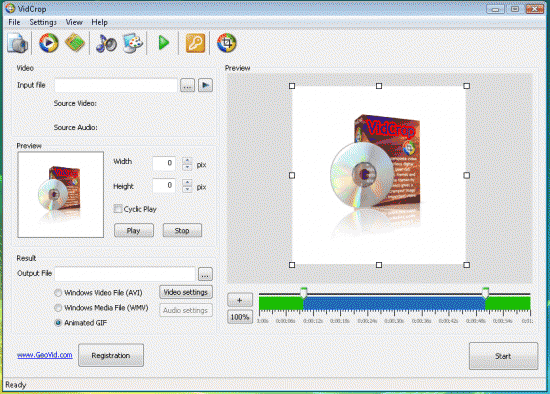Click the Video settings button
Image resolution: width=550 pixels, height=394 pixels.
tap(186, 292)
